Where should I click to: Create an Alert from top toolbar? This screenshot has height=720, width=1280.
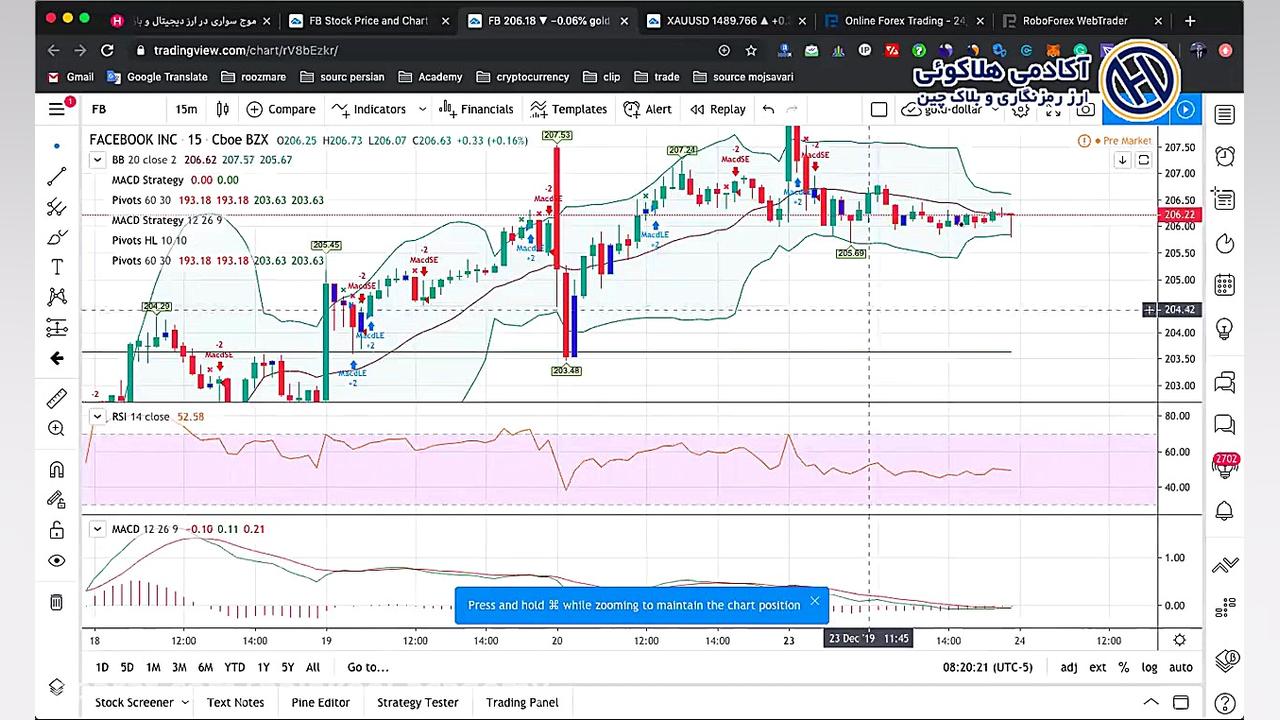pos(647,109)
